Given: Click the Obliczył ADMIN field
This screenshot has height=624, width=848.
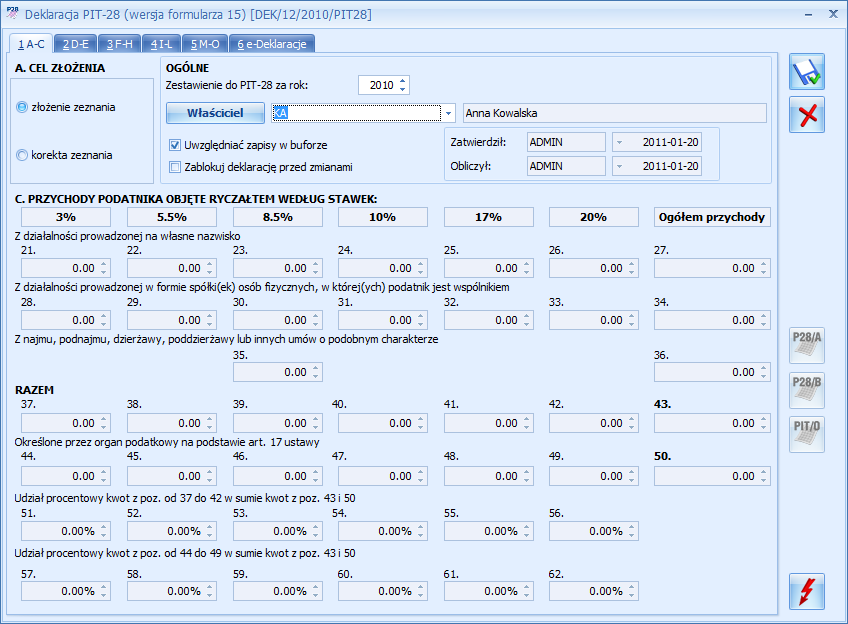Looking at the screenshot, I should [566, 166].
